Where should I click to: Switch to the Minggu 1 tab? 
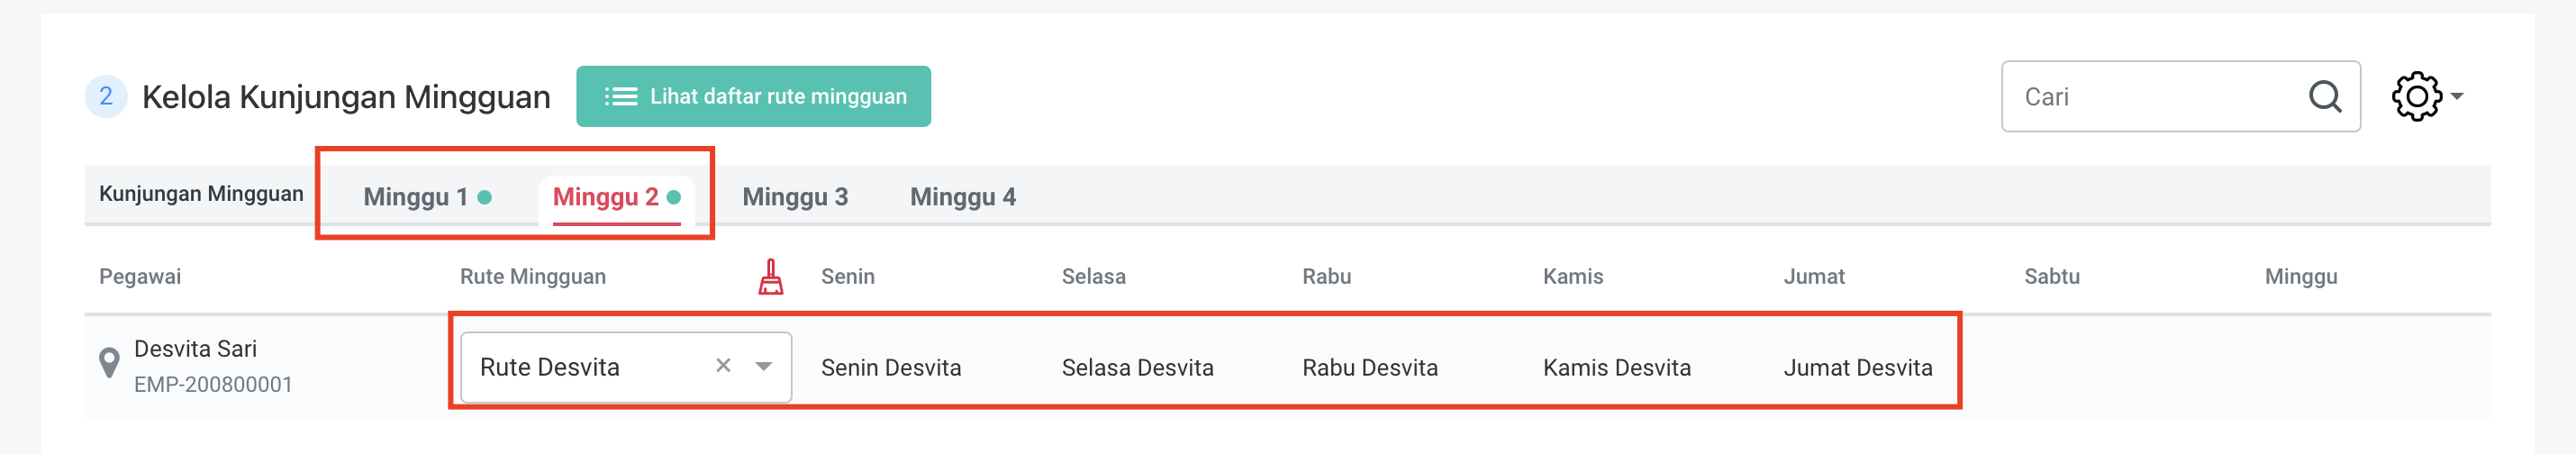point(415,197)
